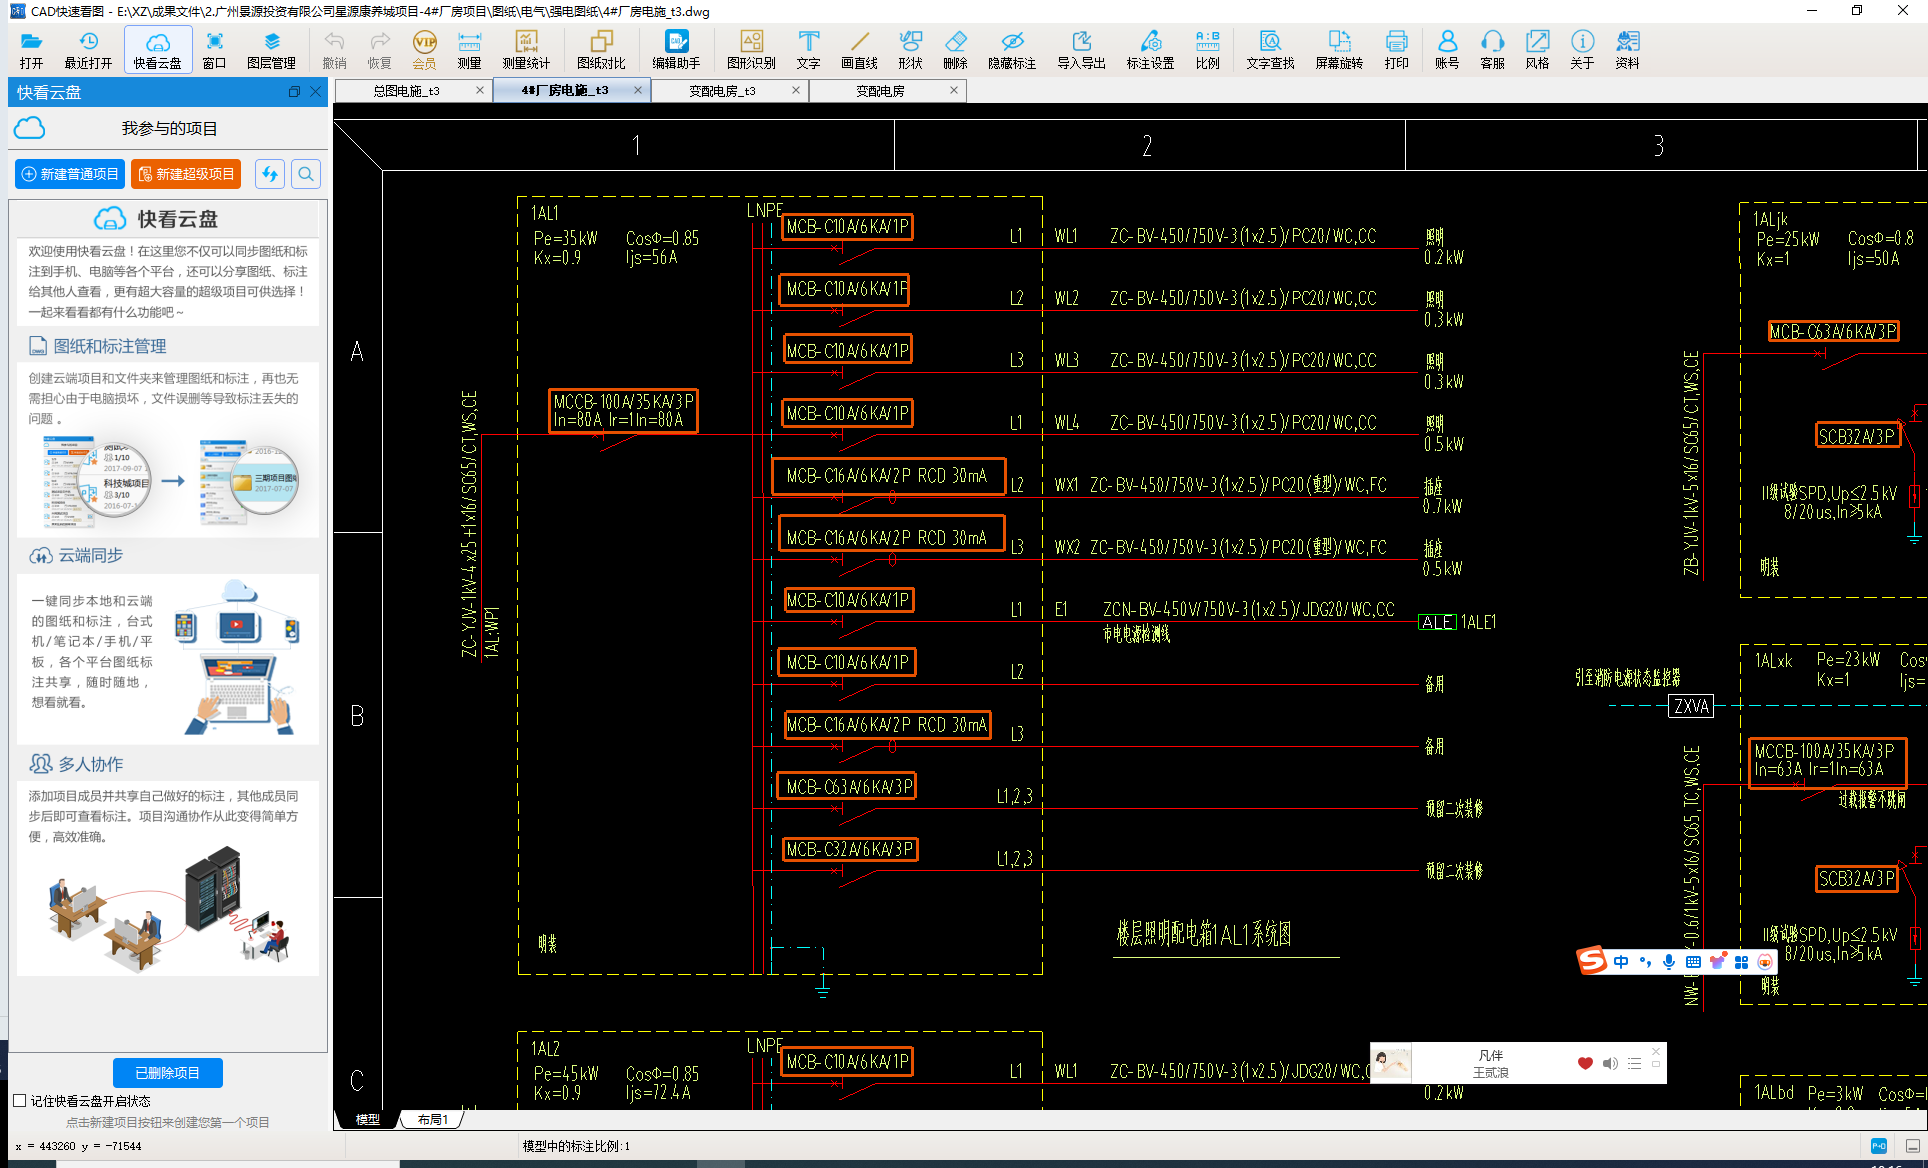Open soft keyboard icon on Sogou IME bar
This screenshot has width=1928, height=1168.
click(x=1693, y=962)
